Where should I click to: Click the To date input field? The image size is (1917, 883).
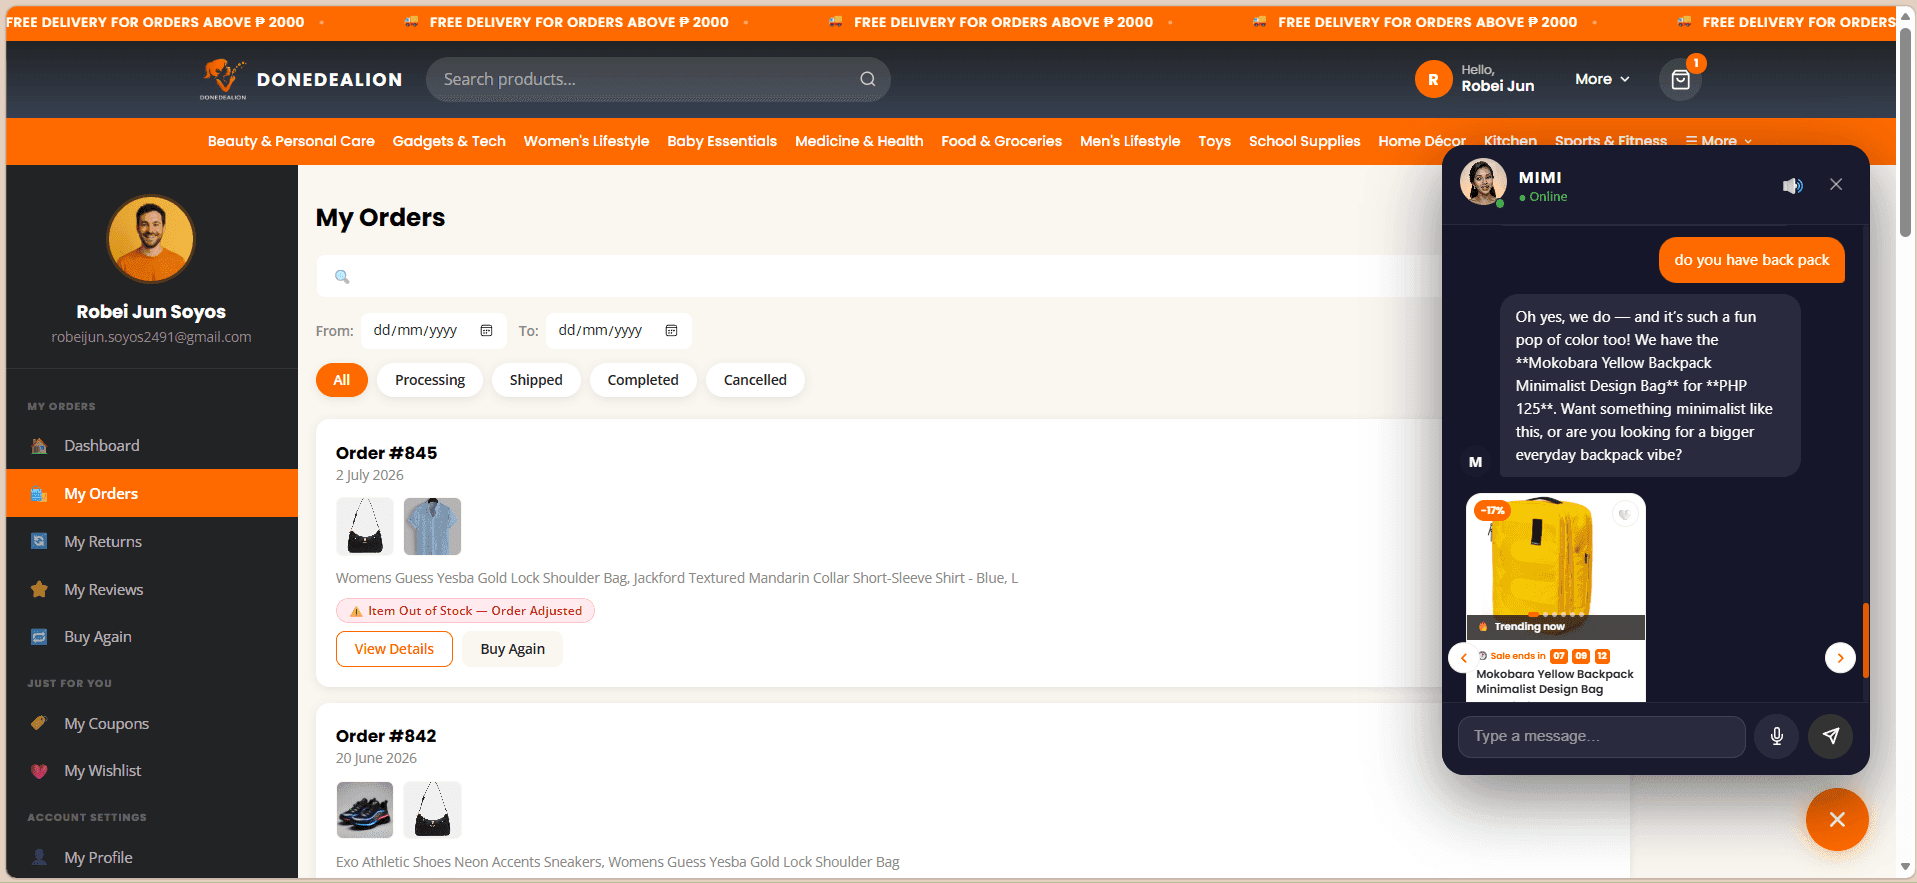point(618,331)
